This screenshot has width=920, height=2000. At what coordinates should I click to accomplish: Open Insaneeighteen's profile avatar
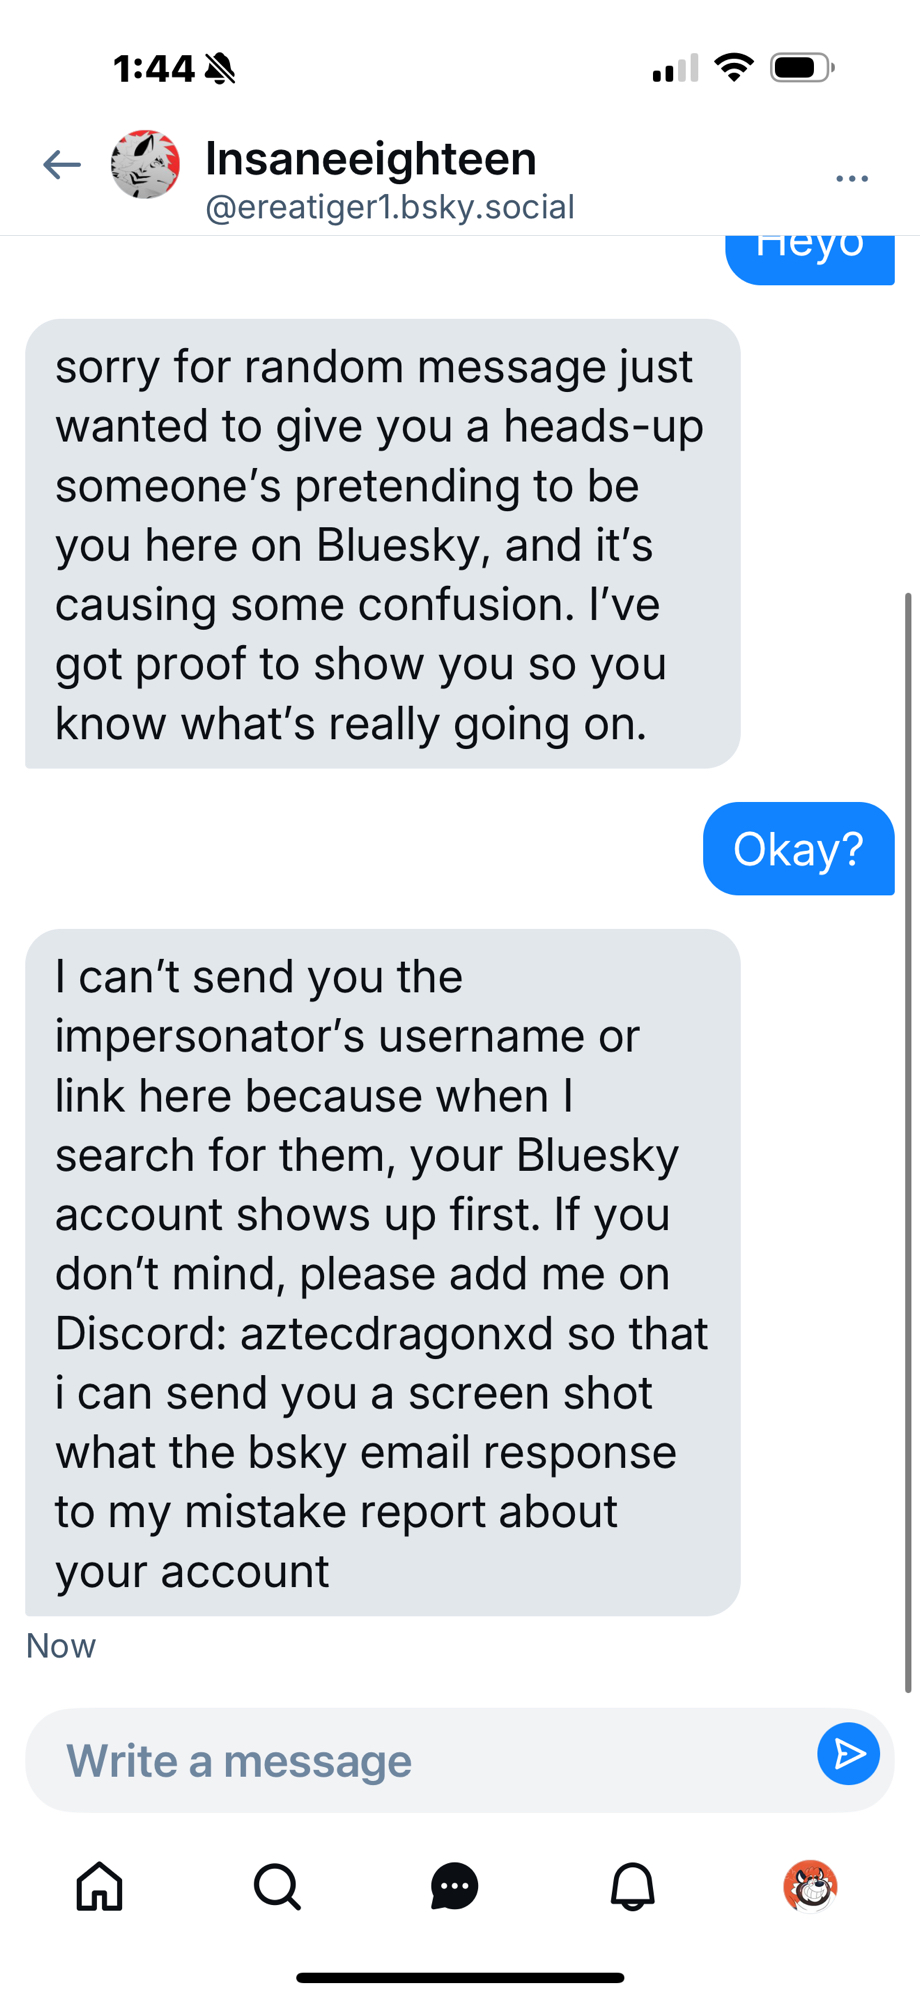(145, 165)
